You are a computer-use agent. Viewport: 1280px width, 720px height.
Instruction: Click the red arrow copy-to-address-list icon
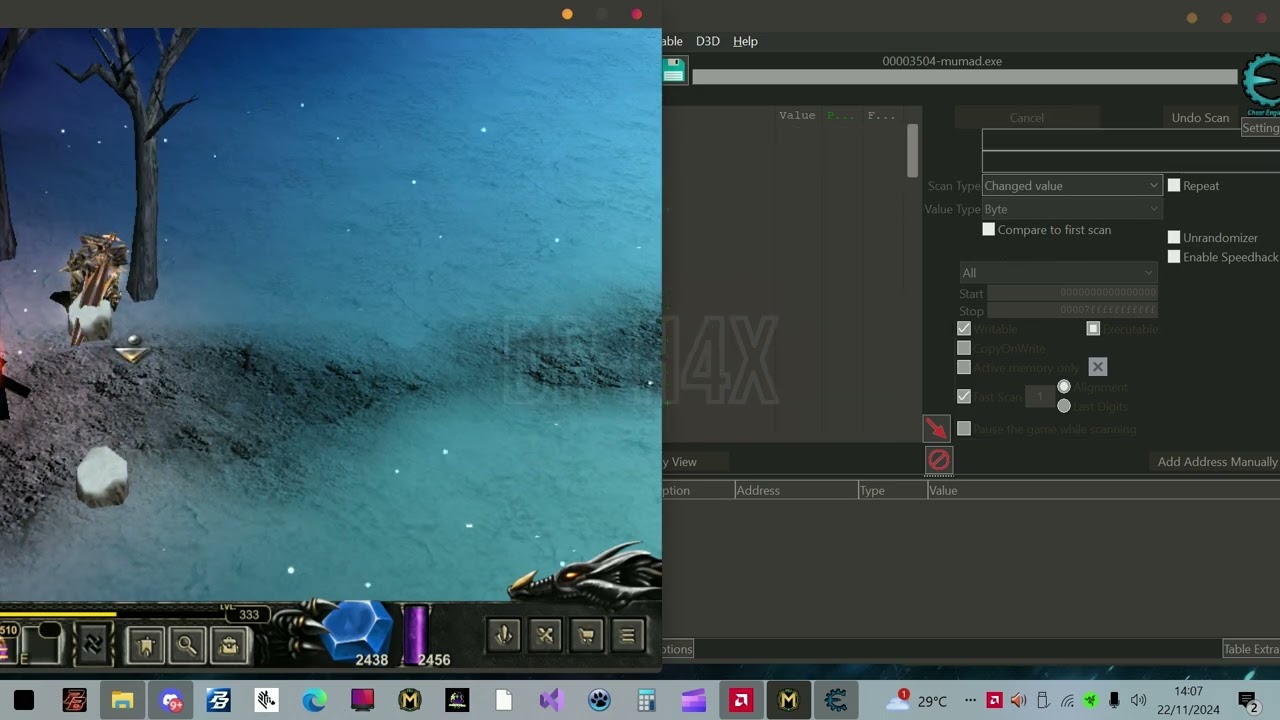[x=936, y=428]
